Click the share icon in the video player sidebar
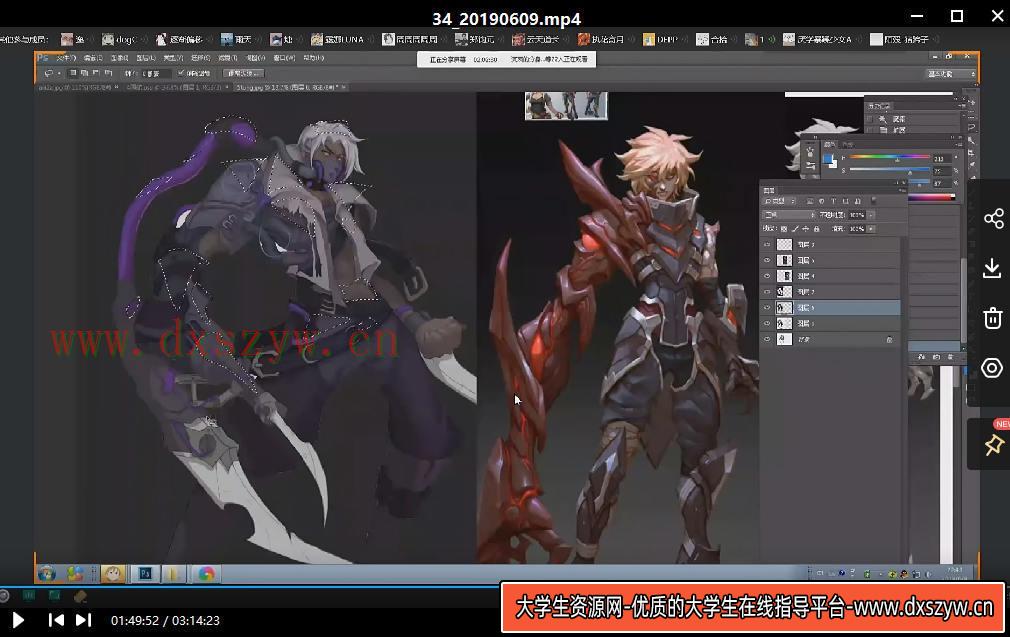1010x637 pixels. coord(993,218)
